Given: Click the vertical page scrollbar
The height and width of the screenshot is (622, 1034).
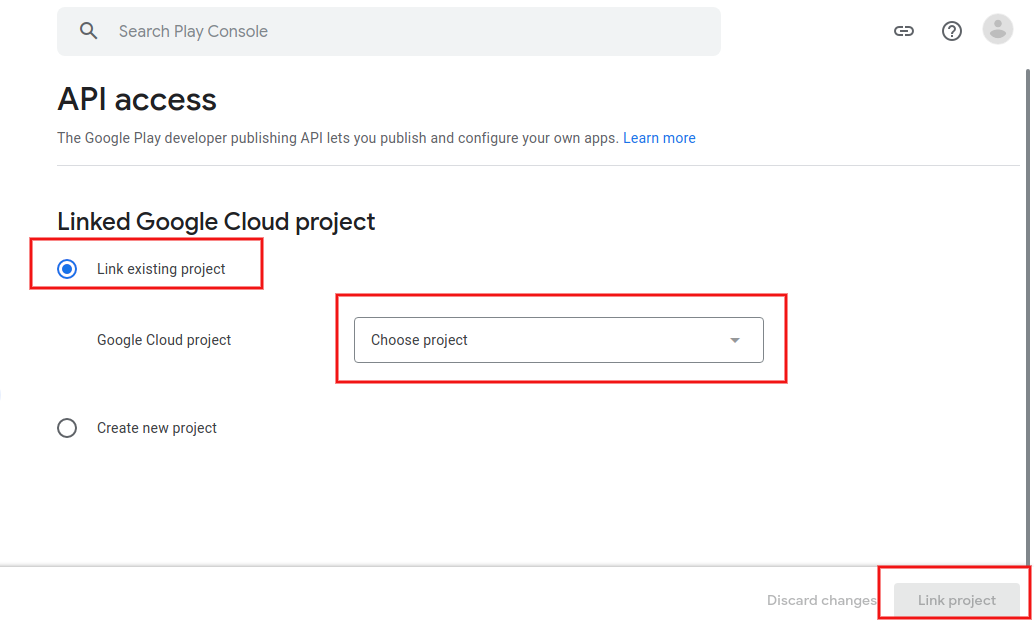Looking at the screenshot, I should pos(1027,317).
